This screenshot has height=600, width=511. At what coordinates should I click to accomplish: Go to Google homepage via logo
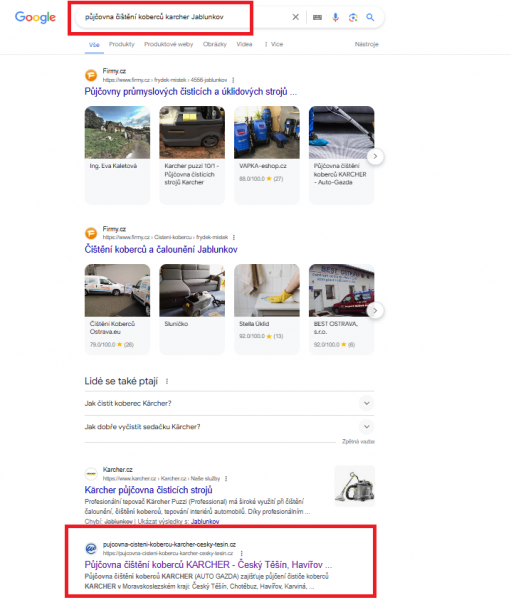pyautogui.click(x=35, y=17)
